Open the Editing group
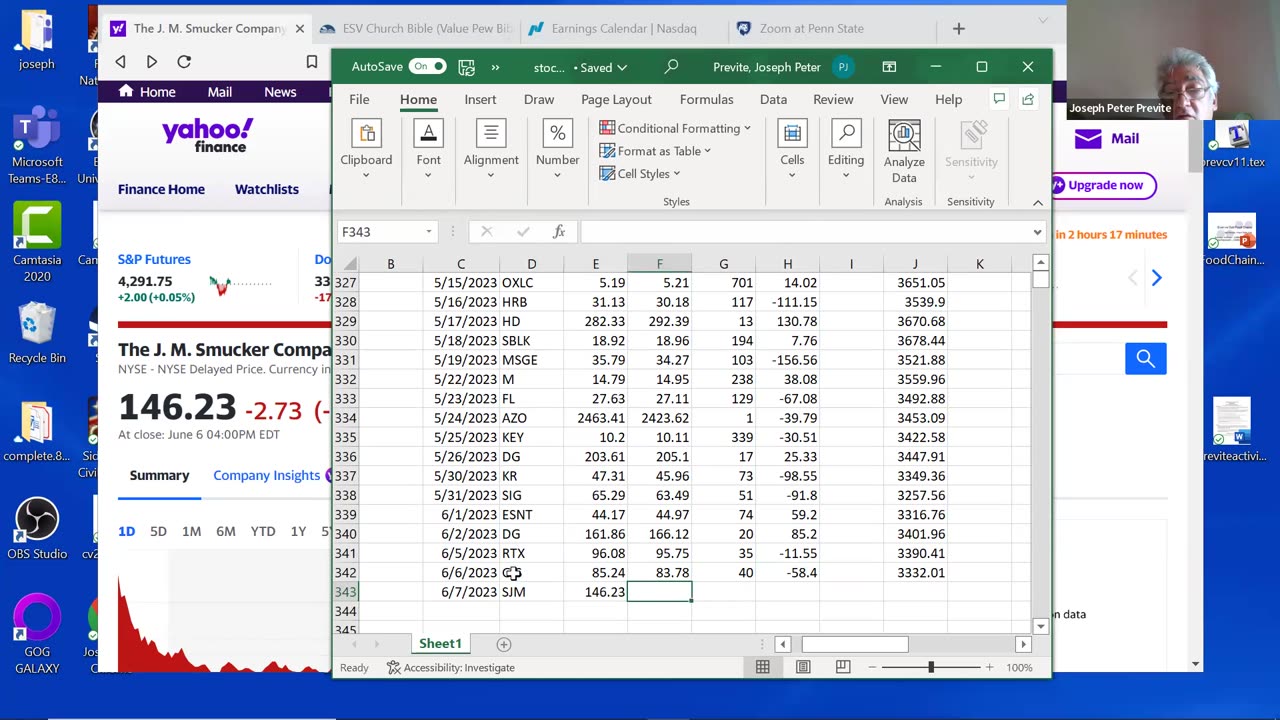Screen dimensions: 1280x720 point(846,150)
